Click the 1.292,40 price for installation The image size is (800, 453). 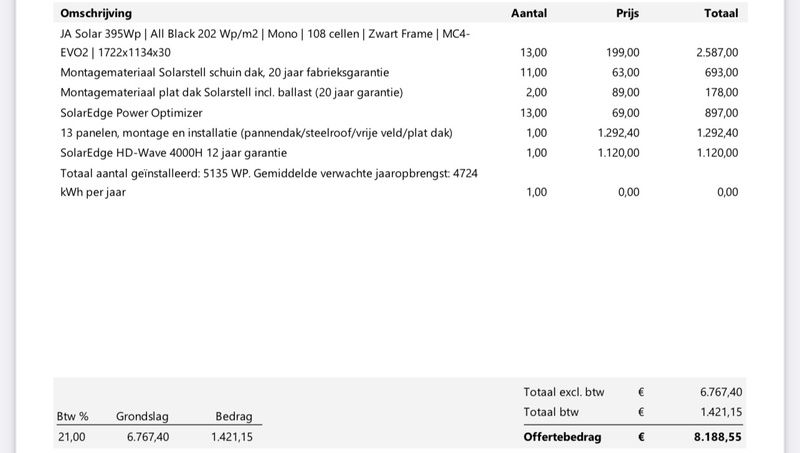coord(619,133)
